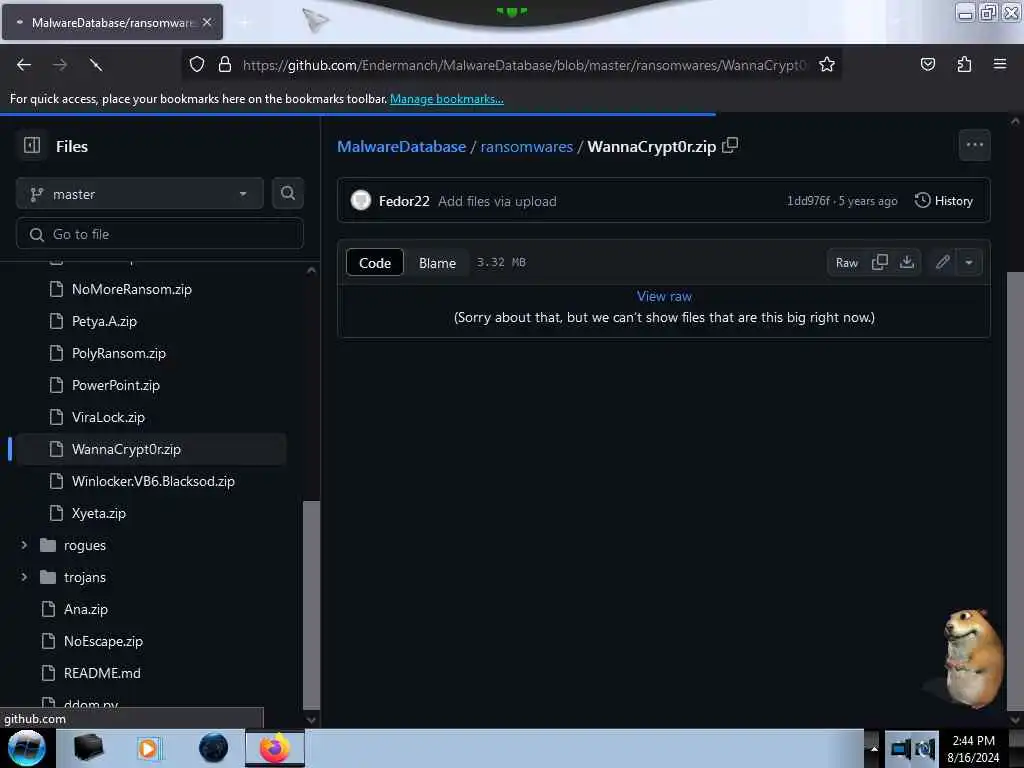Screen dimensions: 1024x768
Task: Open the ransomwares breadcrumb link
Action: tap(526, 146)
